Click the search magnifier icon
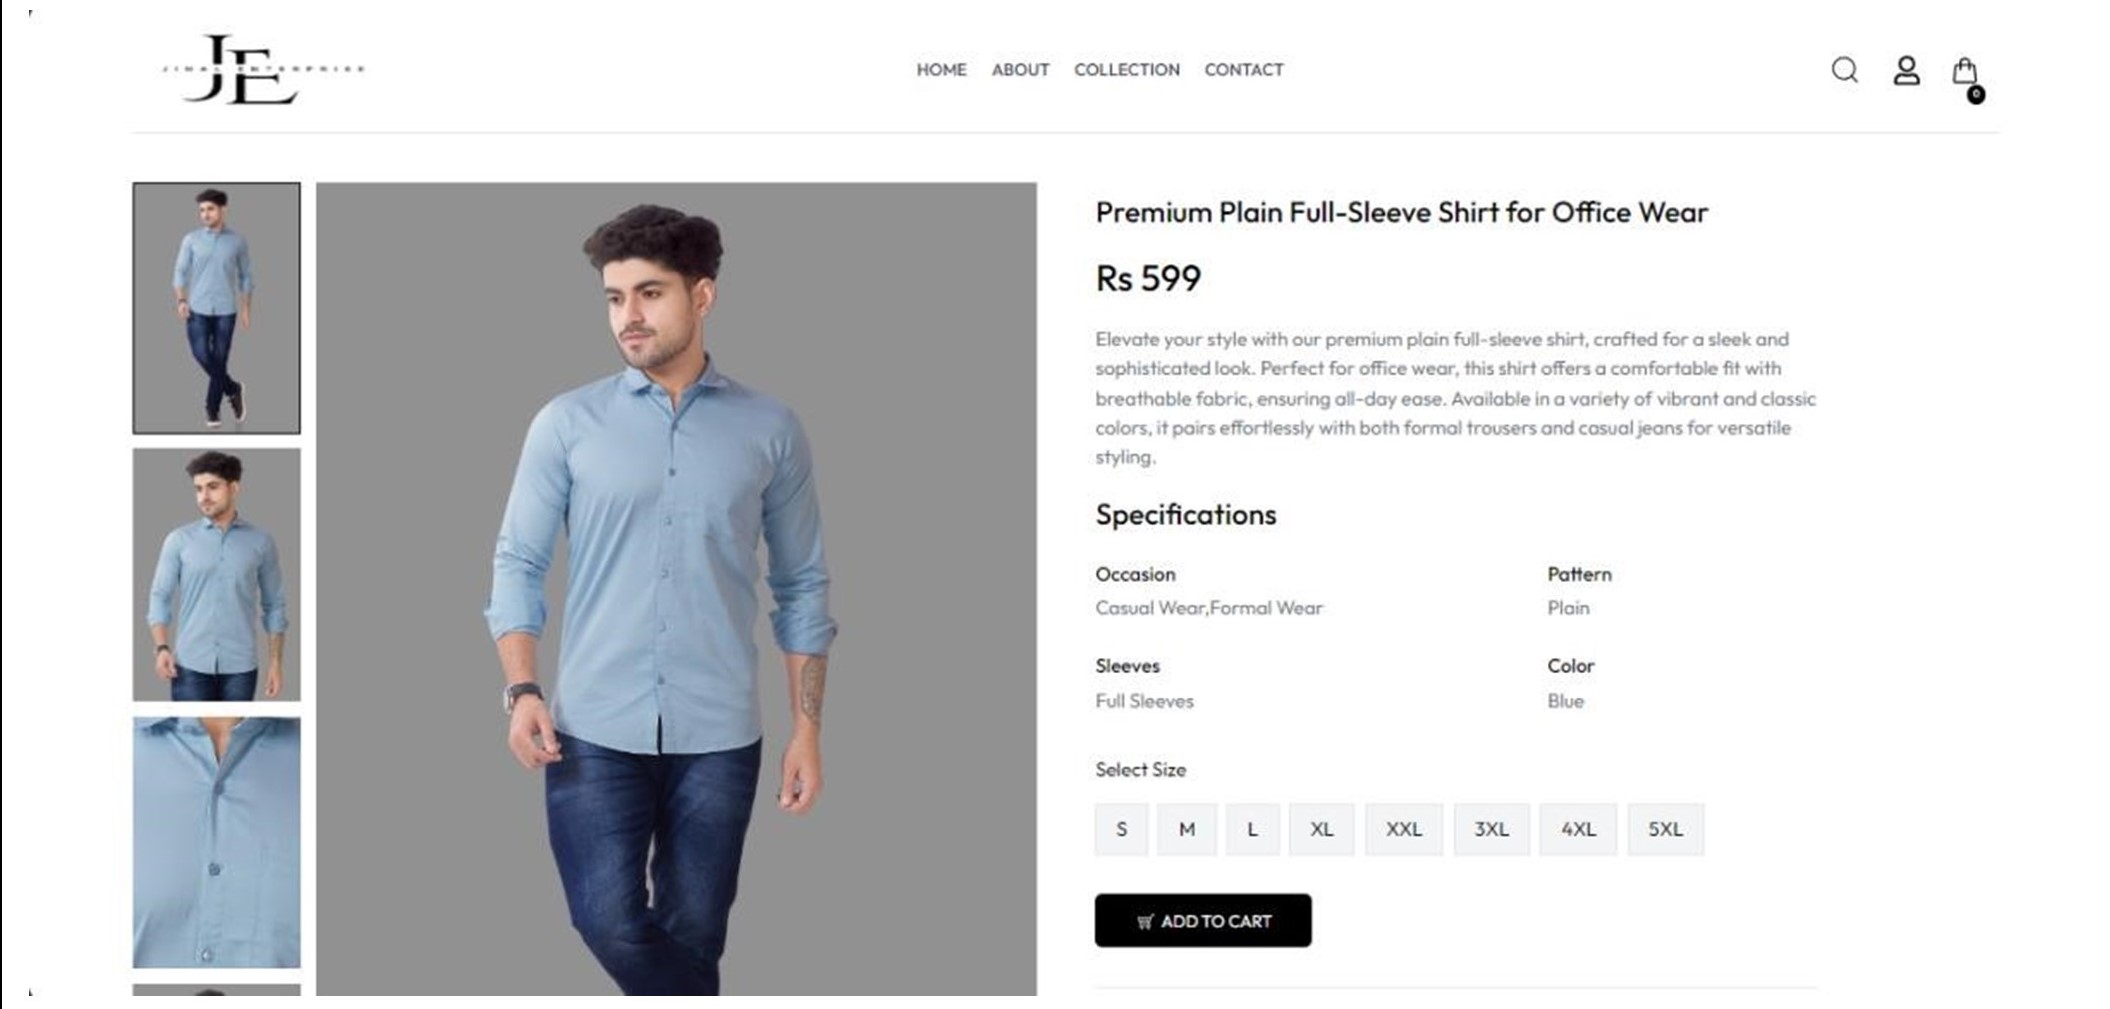Viewport: 2110px width, 1009px height. [x=1844, y=70]
